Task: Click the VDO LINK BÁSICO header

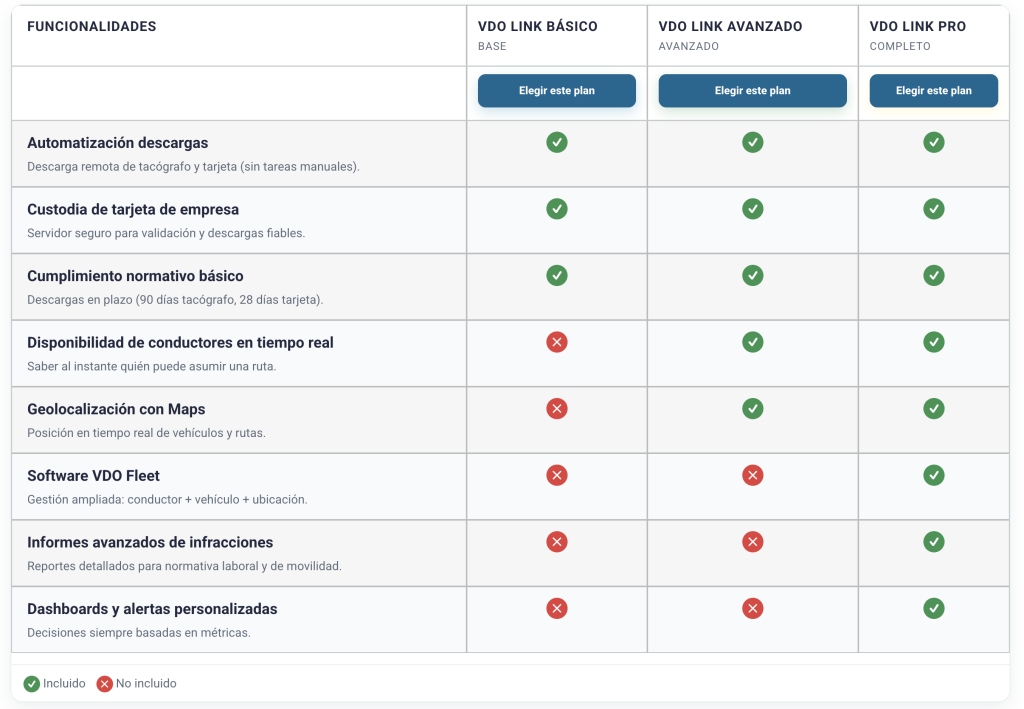Action: (537, 27)
